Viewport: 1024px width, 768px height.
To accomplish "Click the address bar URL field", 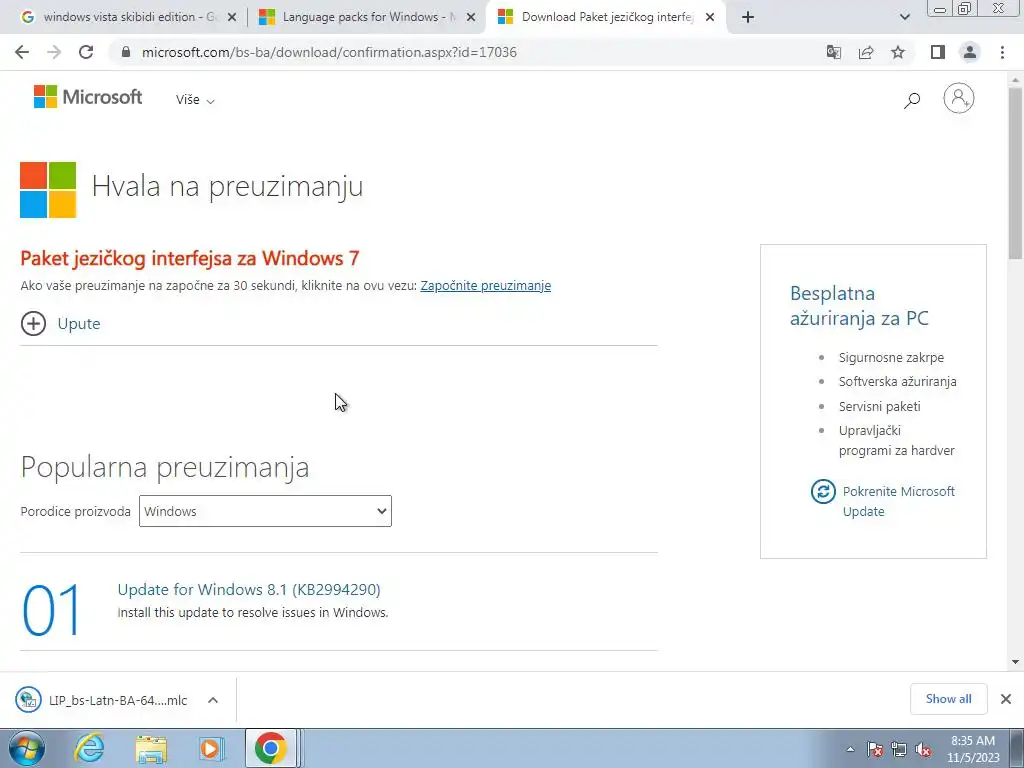I will tap(329, 52).
